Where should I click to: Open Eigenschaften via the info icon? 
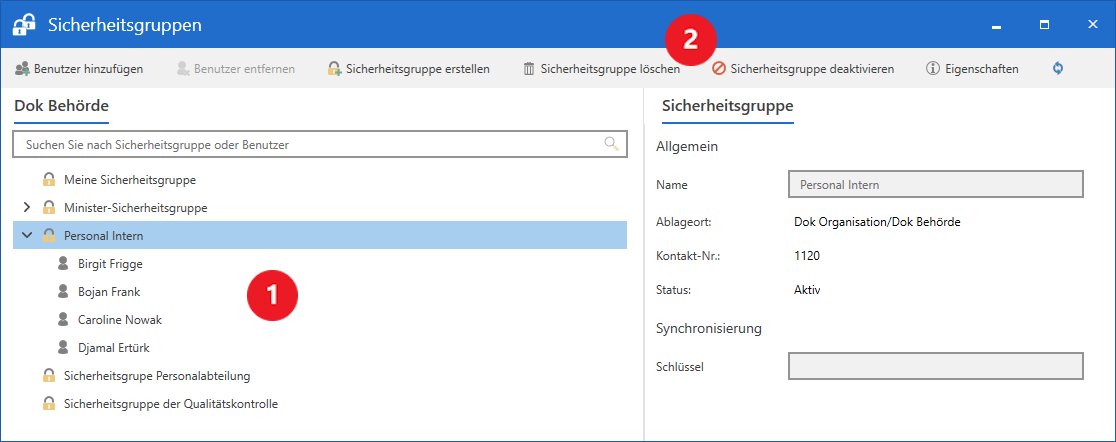click(932, 69)
